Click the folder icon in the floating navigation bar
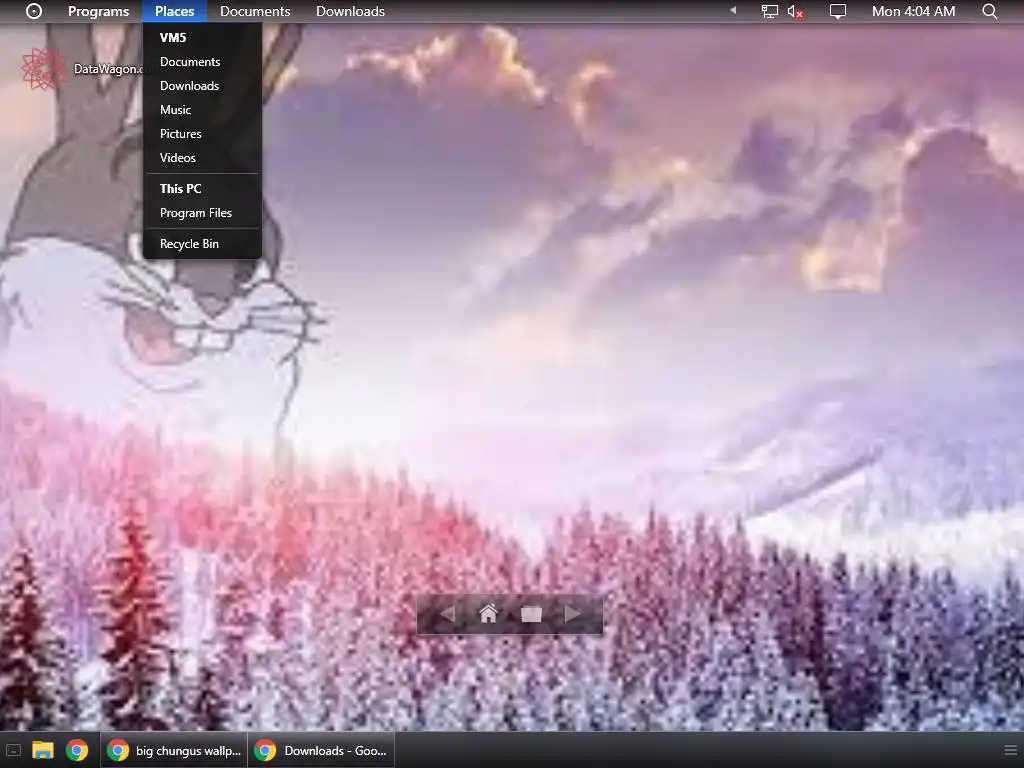1024x768 pixels. coord(532,614)
